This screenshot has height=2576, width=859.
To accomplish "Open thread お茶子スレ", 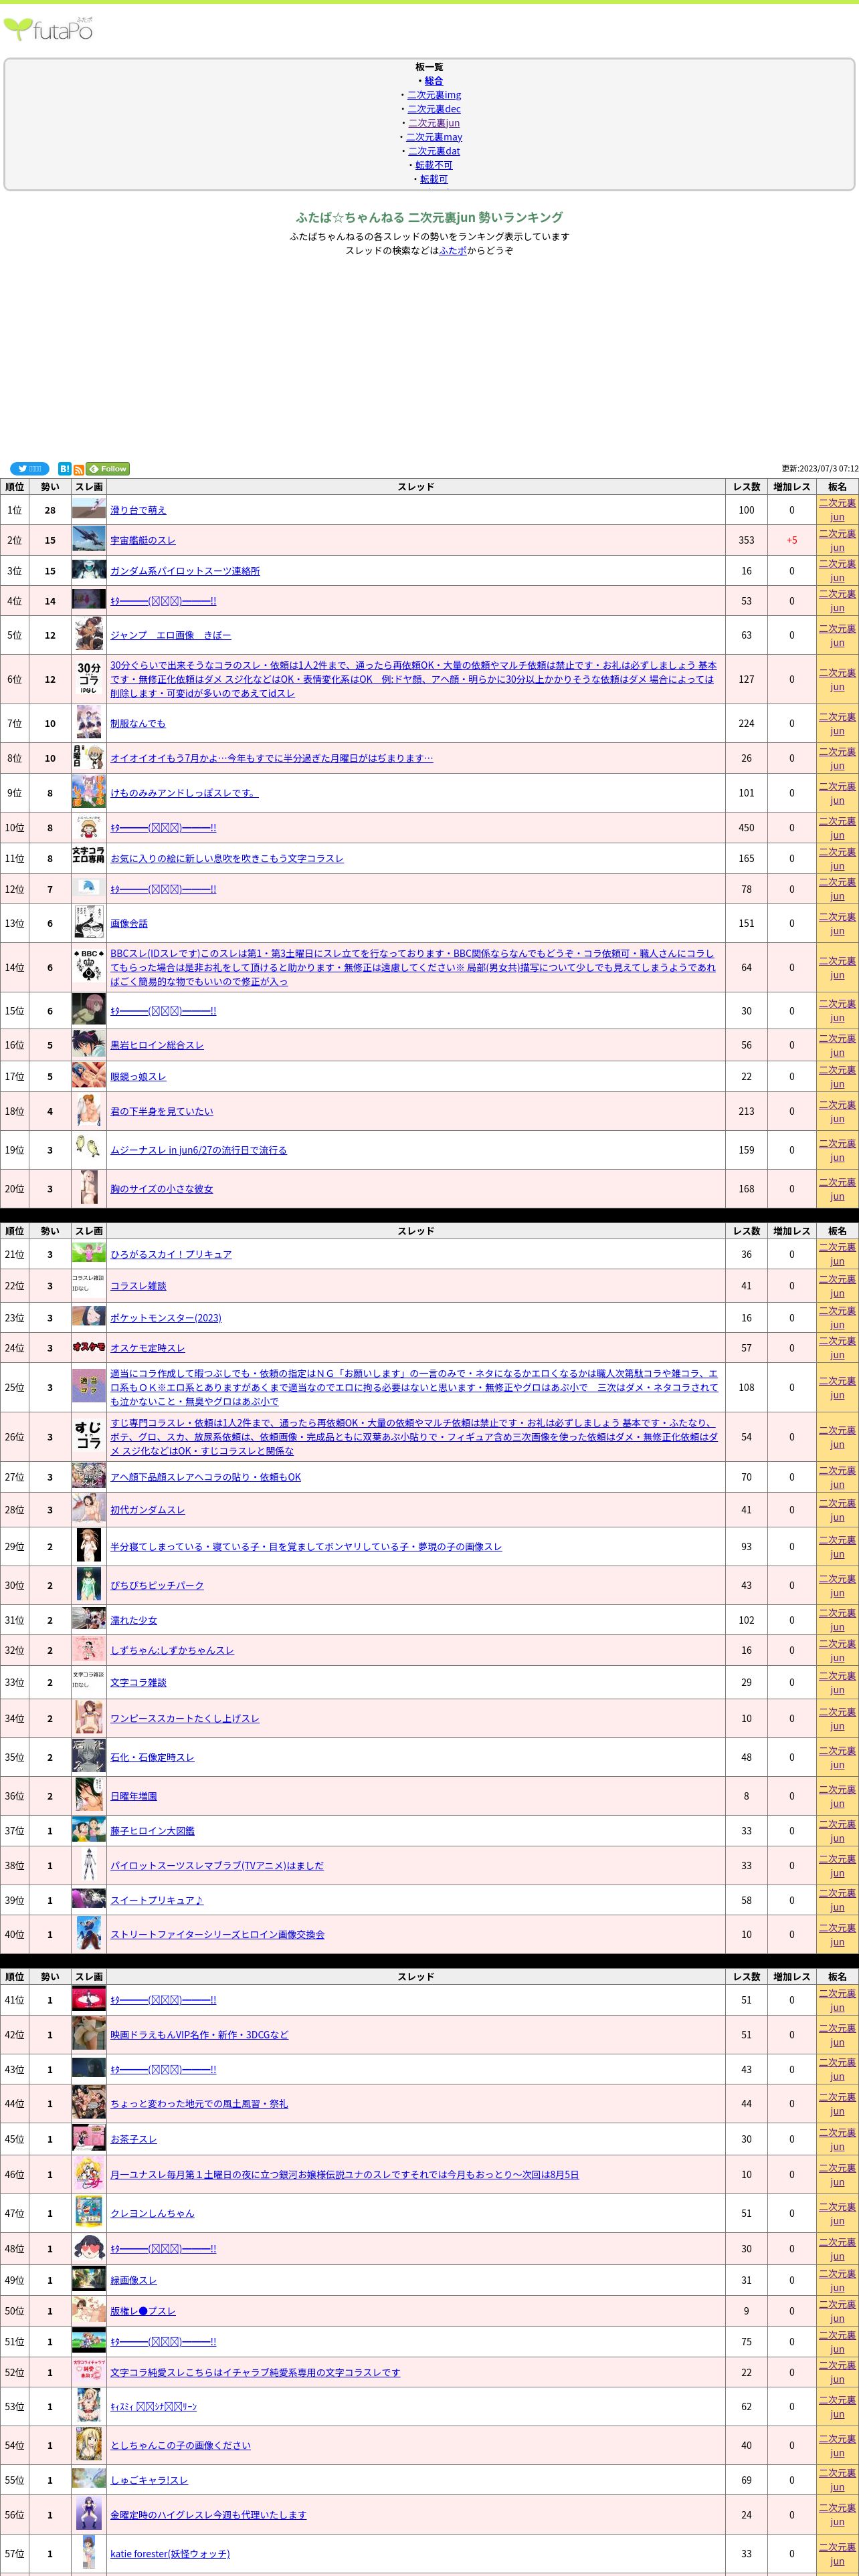I will click(x=133, y=2139).
